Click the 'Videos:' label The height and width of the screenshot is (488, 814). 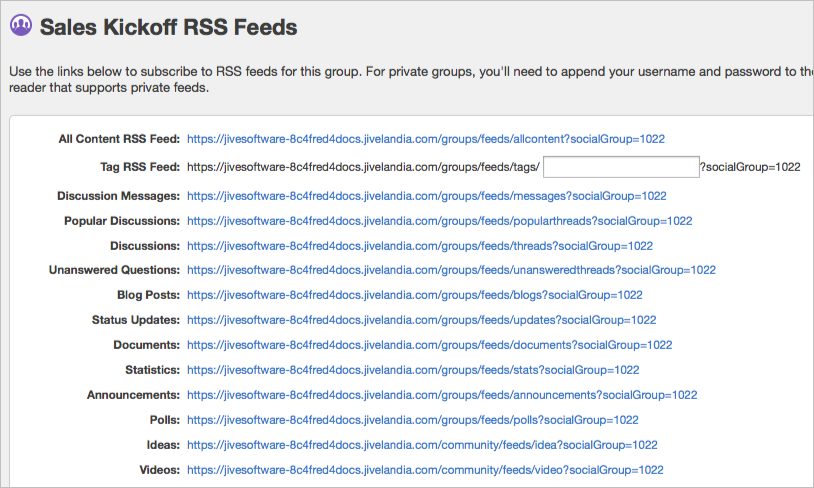coord(160,470)
